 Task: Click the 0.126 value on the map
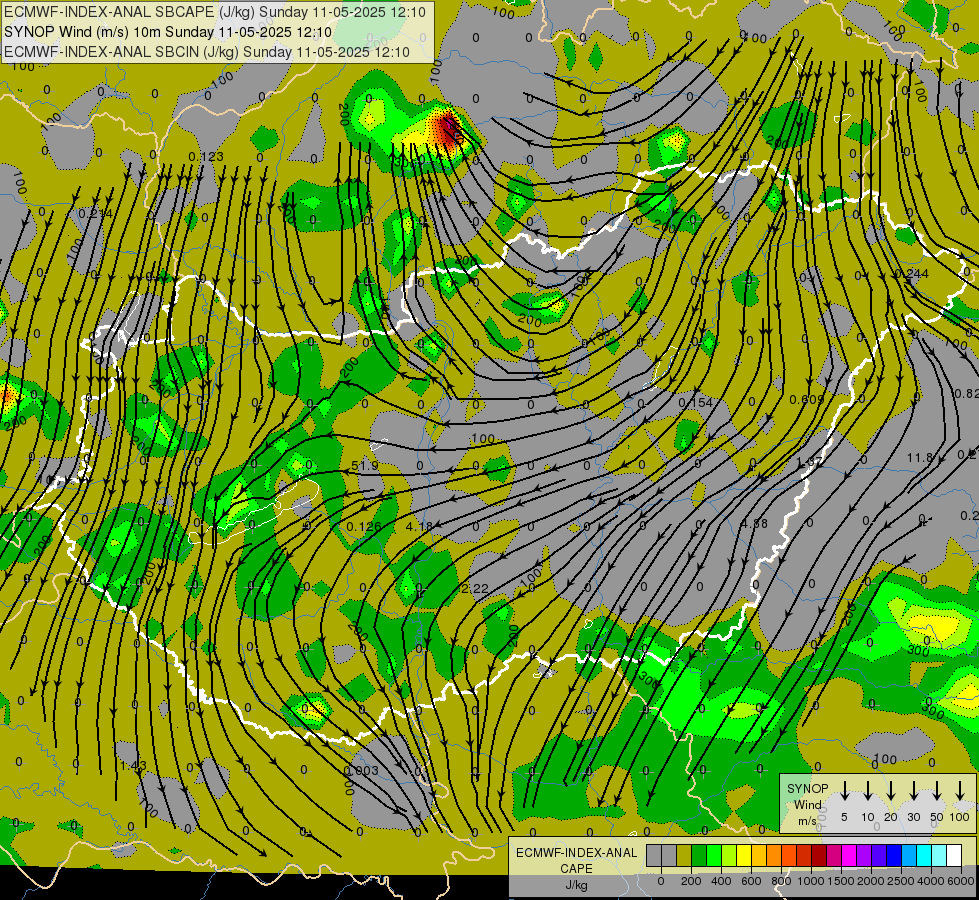pos(364,527)
